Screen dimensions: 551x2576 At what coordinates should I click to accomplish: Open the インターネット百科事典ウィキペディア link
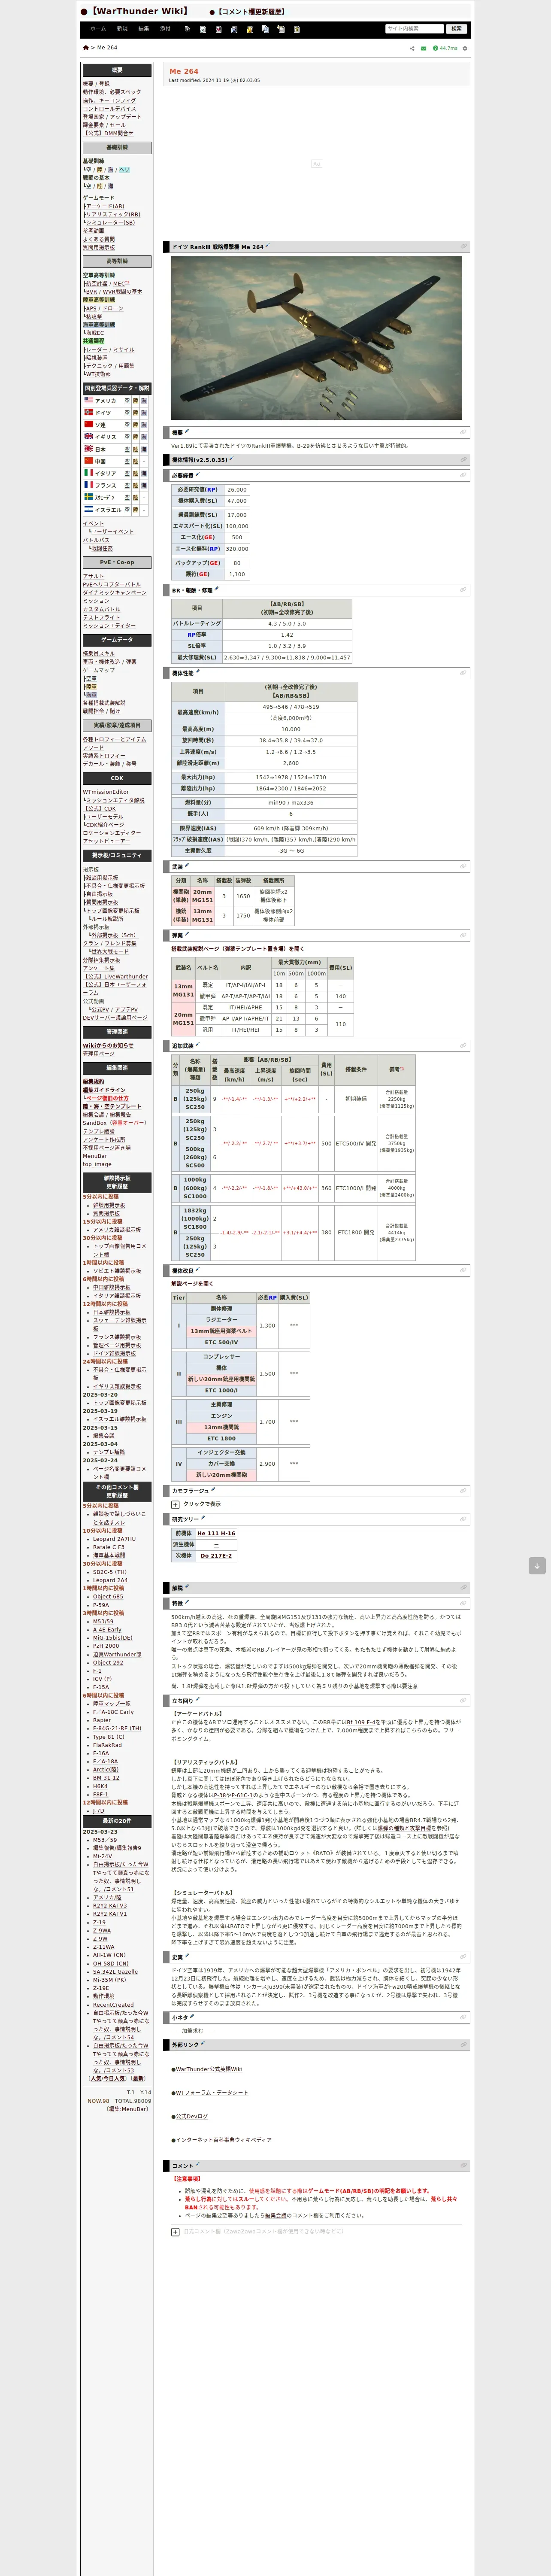(223, 2139)
